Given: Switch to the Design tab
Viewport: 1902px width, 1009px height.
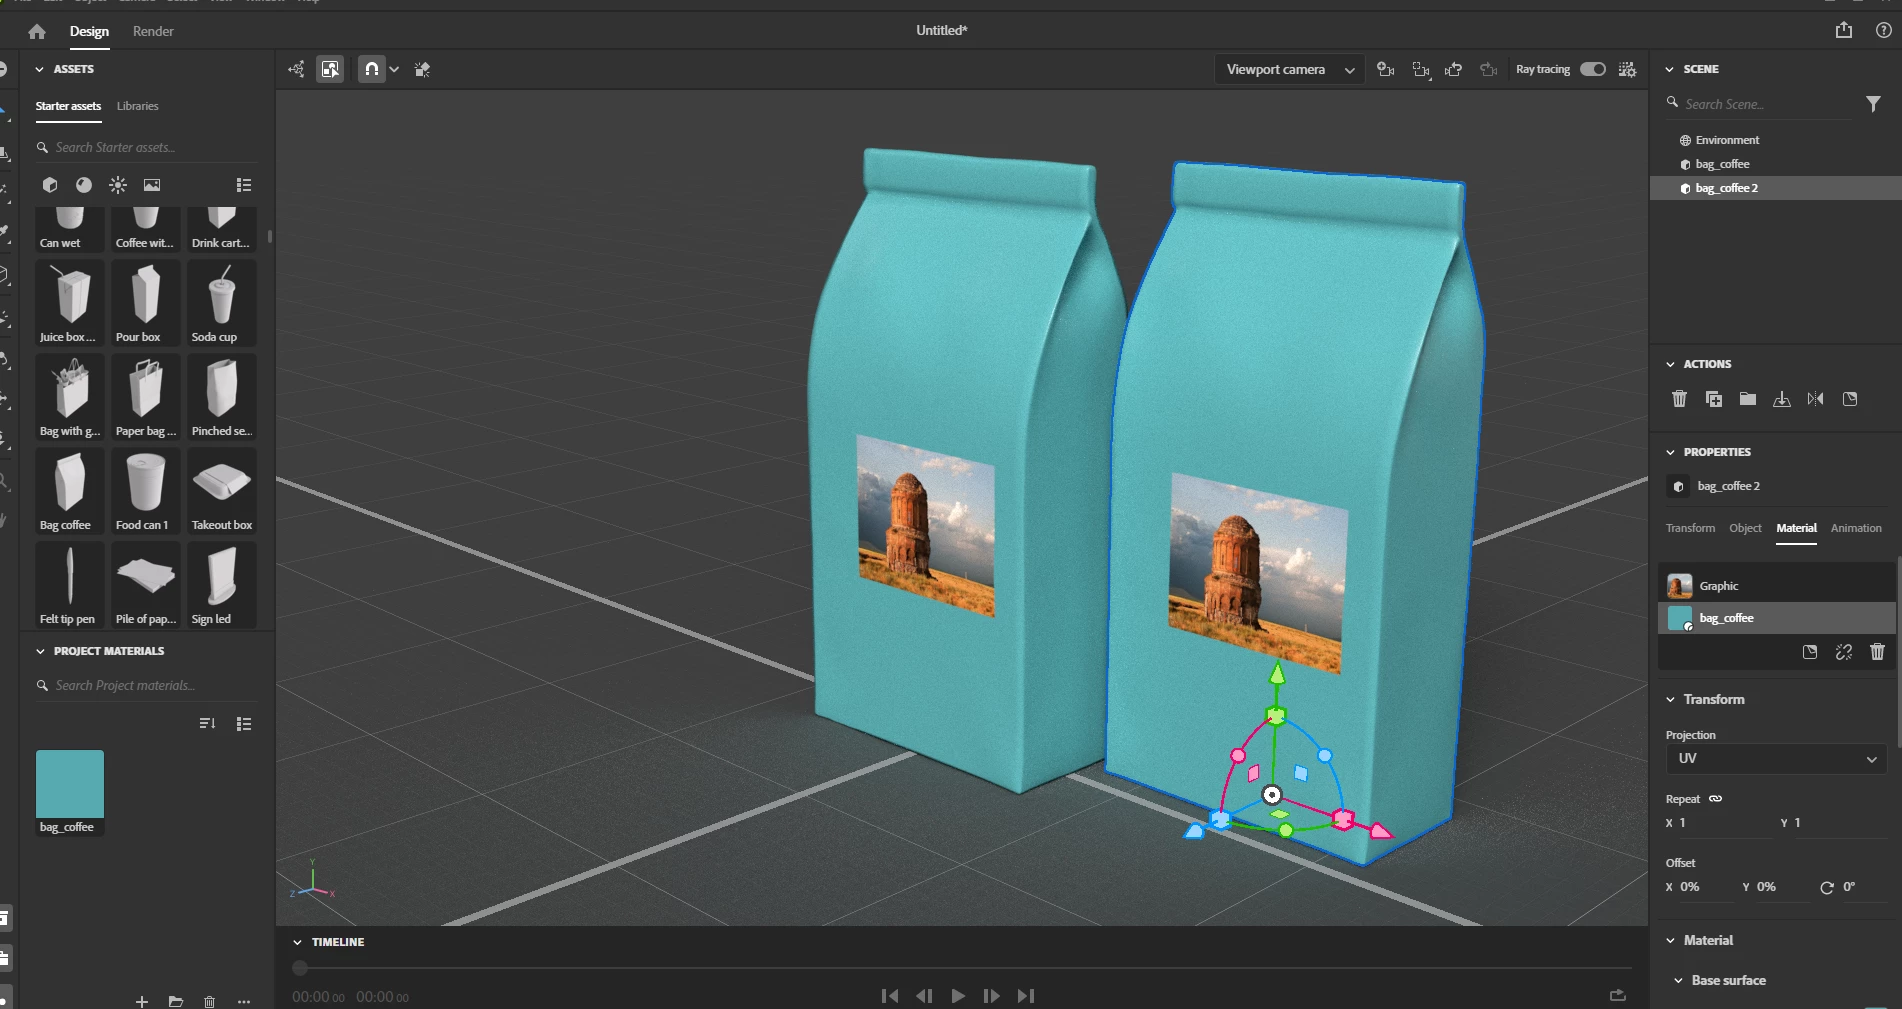Looking at the screenshot, I should [89, 31].
